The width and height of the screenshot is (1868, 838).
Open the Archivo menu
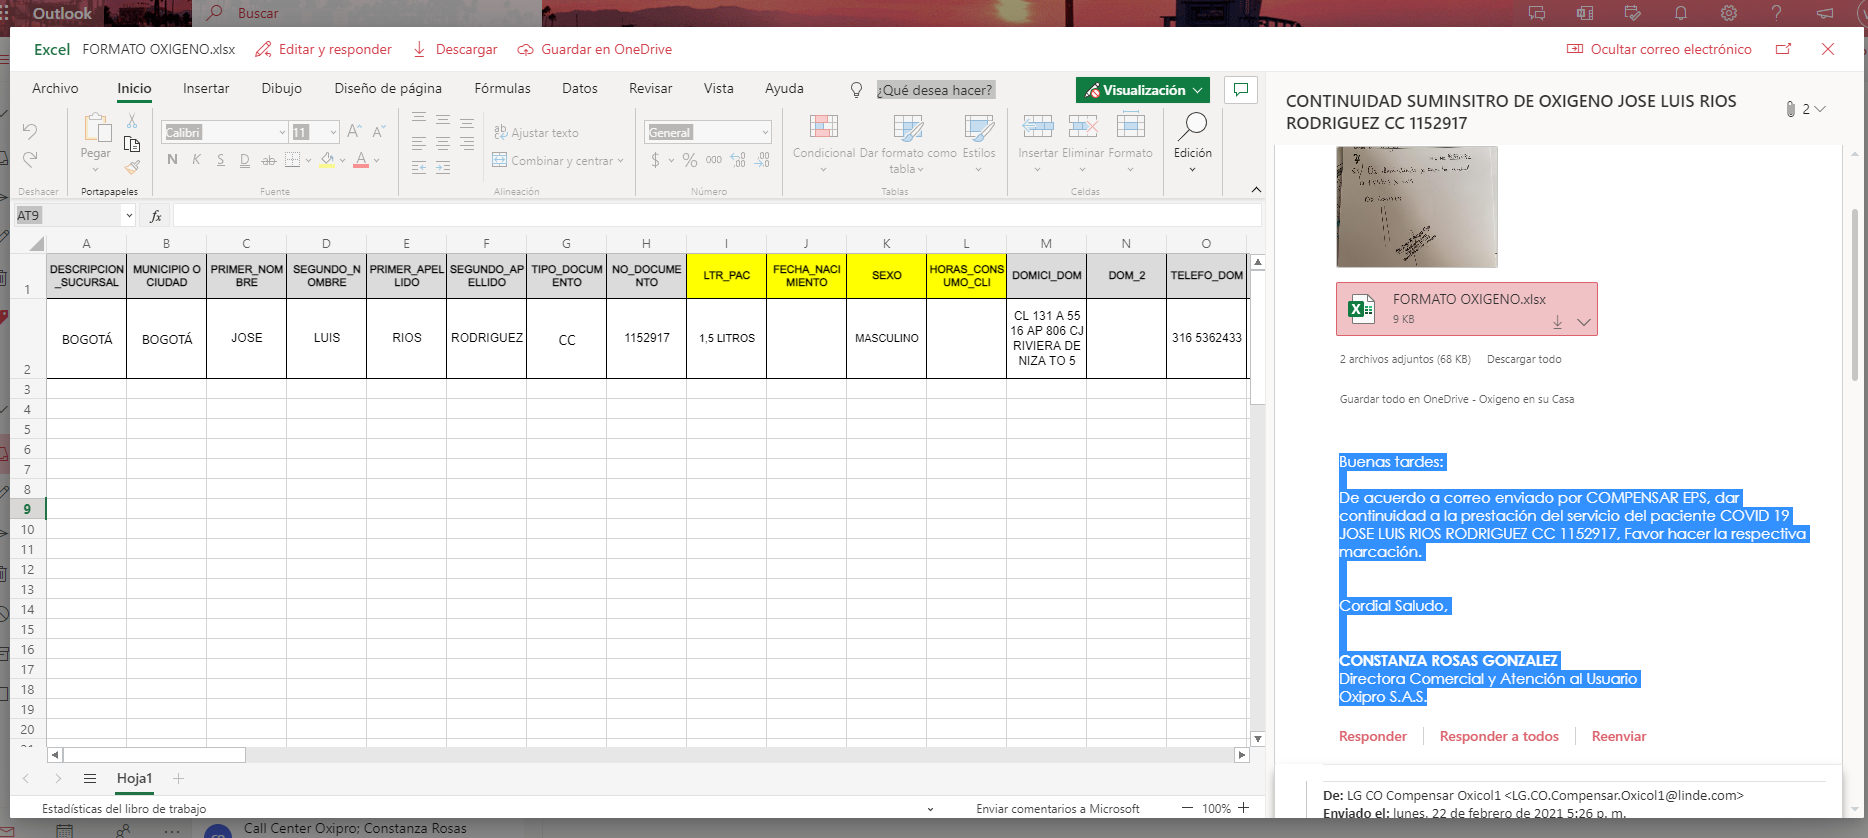55,88
